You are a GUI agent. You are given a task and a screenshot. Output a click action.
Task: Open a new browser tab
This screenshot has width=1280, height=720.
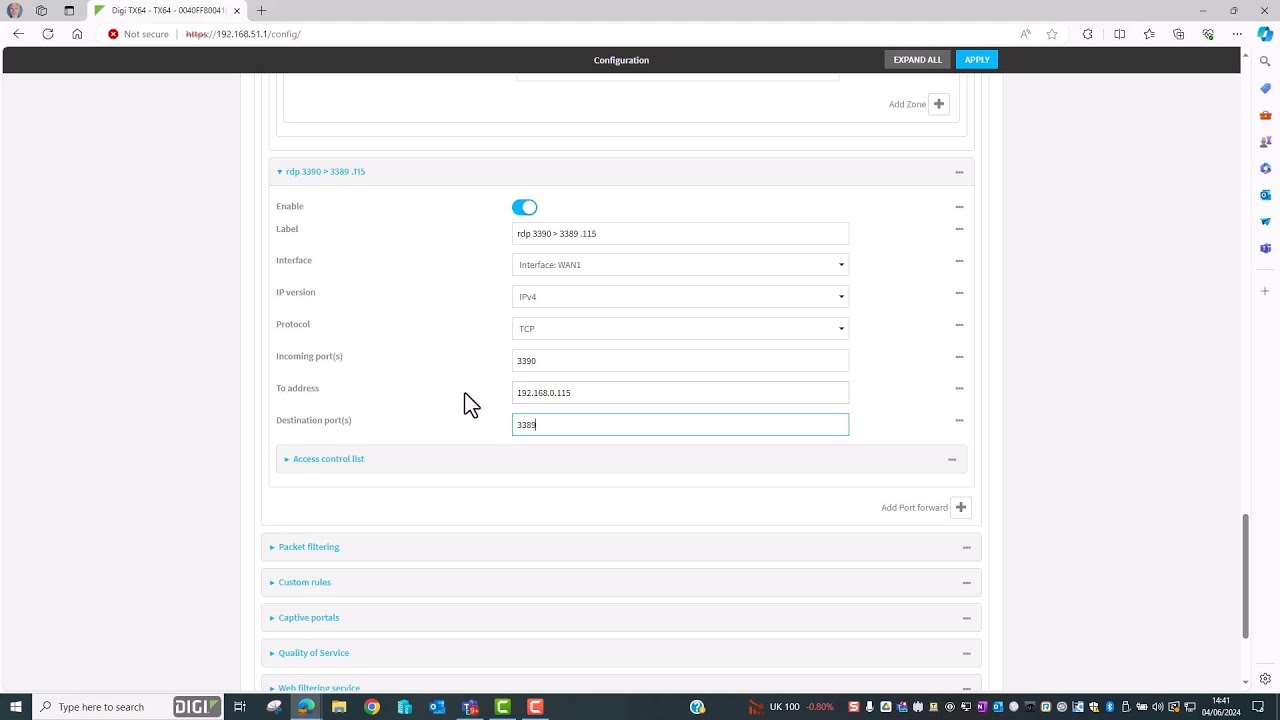[x=261, y=10]
